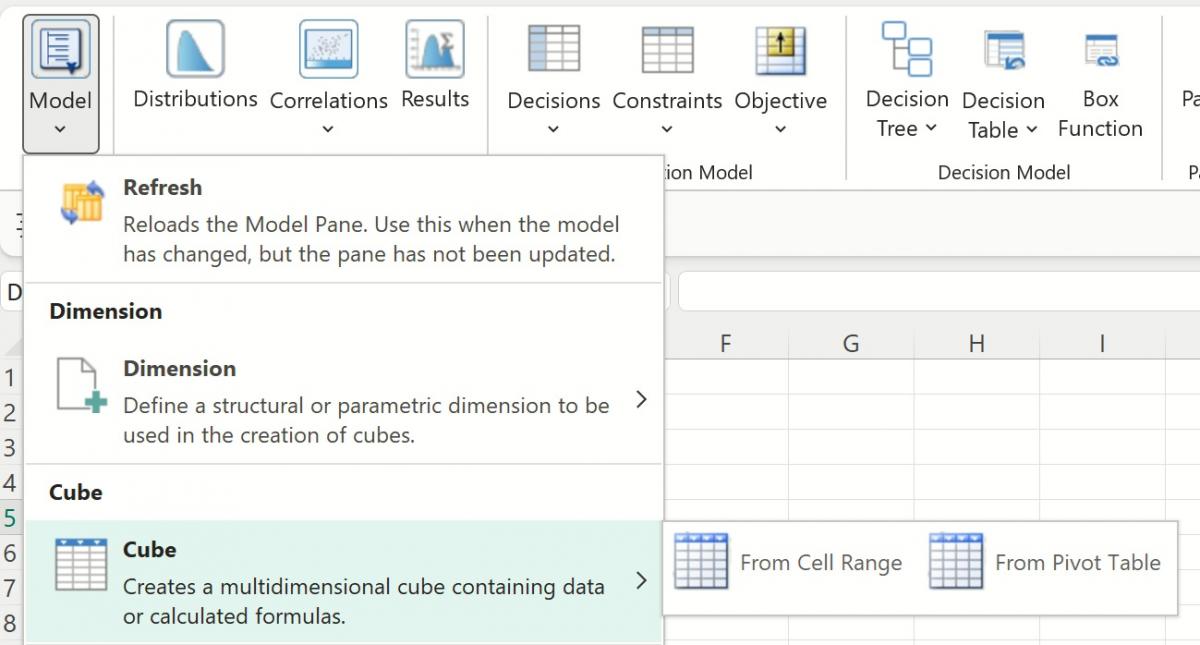Viewport: 1200px width, 645px height.
Task: Click the Model ribbon icon
Action: [60, 50]
